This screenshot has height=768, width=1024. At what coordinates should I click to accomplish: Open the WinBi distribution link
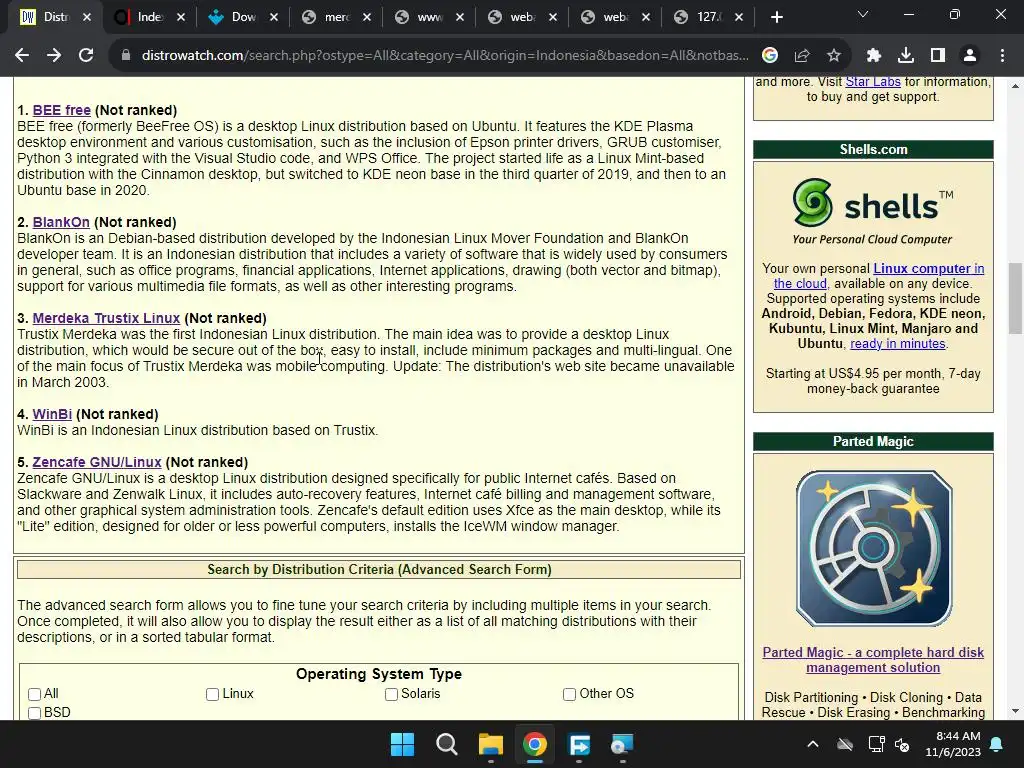coord(52,414)
